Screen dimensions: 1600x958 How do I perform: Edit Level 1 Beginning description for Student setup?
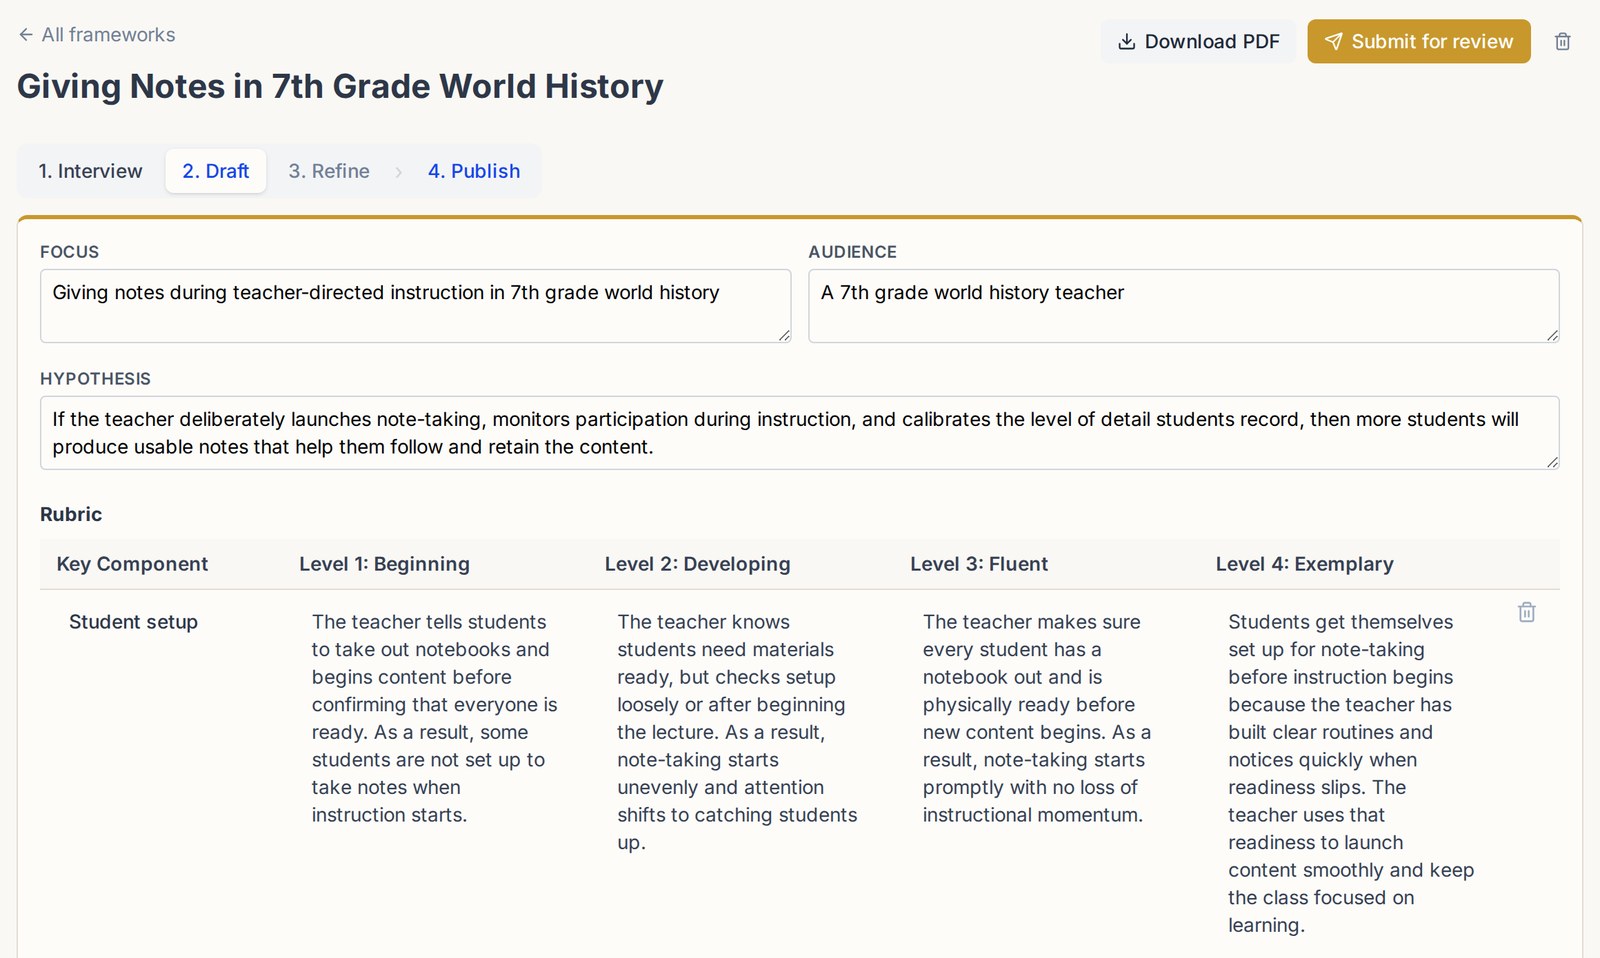(436, 718)
